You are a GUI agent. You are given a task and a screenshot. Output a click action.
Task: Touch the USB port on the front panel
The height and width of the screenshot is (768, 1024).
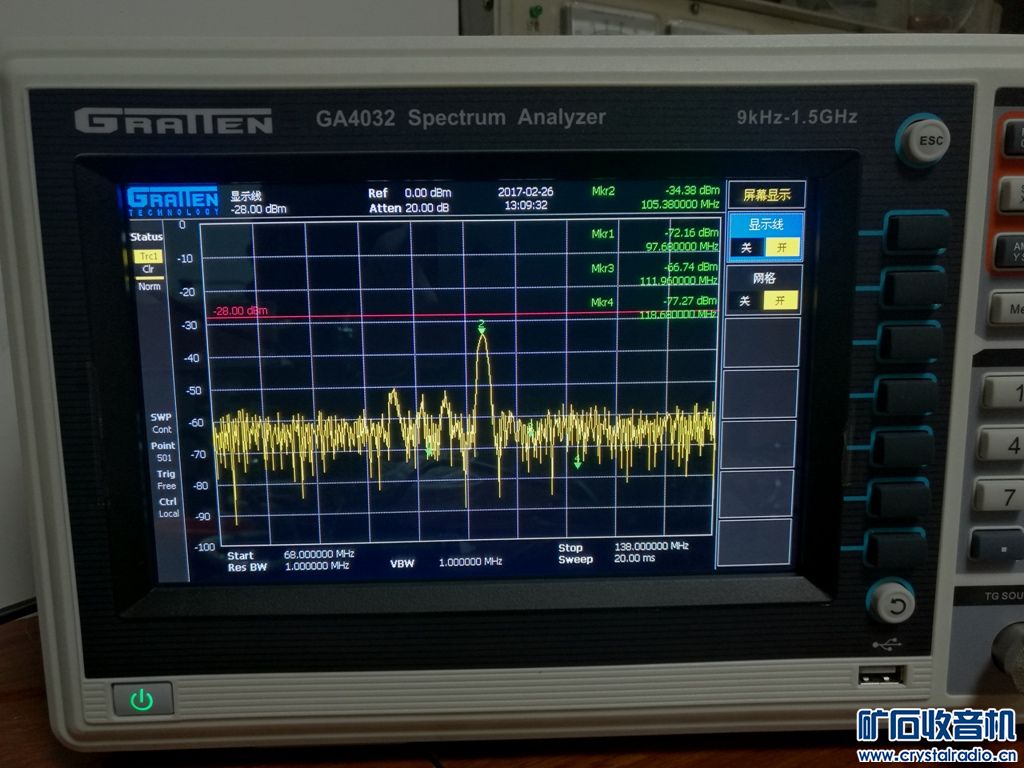click(x=881, y=676)
